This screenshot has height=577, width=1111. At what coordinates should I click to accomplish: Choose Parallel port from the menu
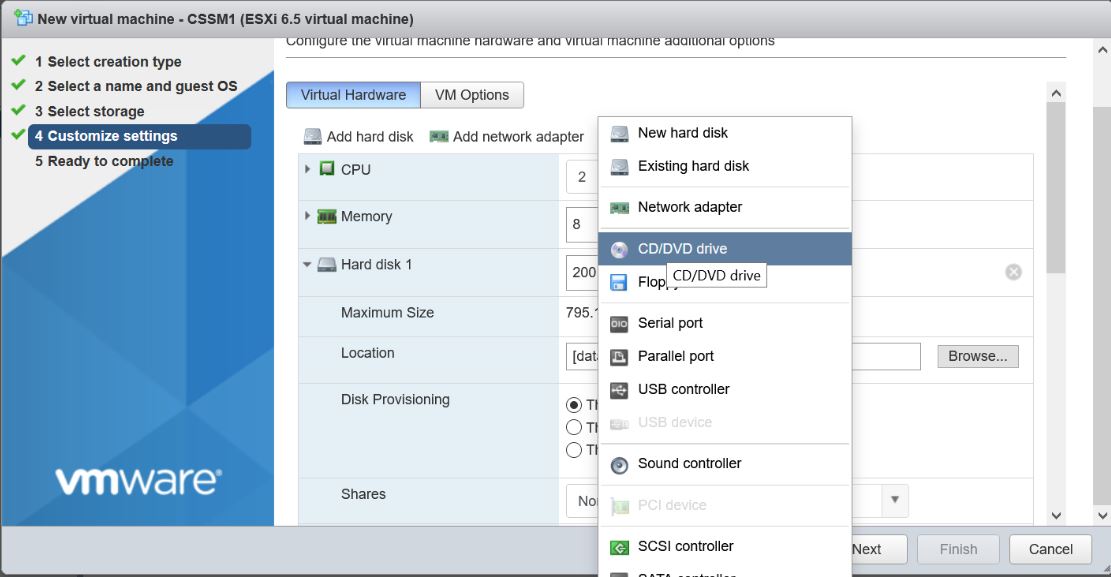(x=725, y=357)
